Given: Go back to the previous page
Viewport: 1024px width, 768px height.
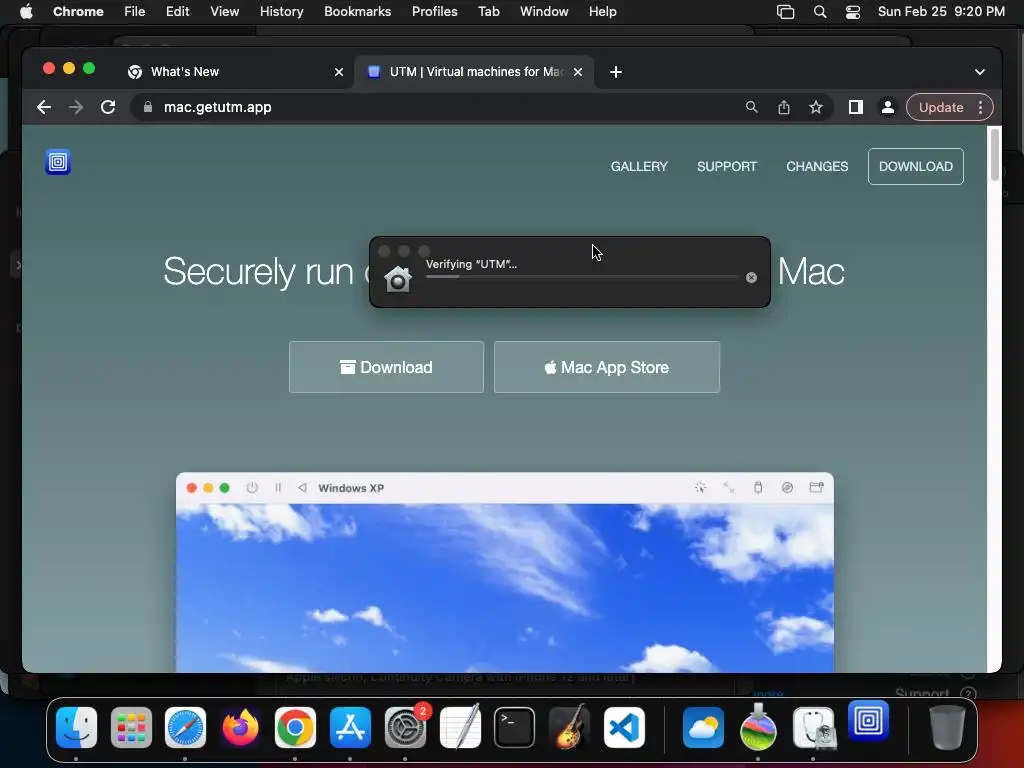Looking at the screenshot, I should [x=44, y=107].
